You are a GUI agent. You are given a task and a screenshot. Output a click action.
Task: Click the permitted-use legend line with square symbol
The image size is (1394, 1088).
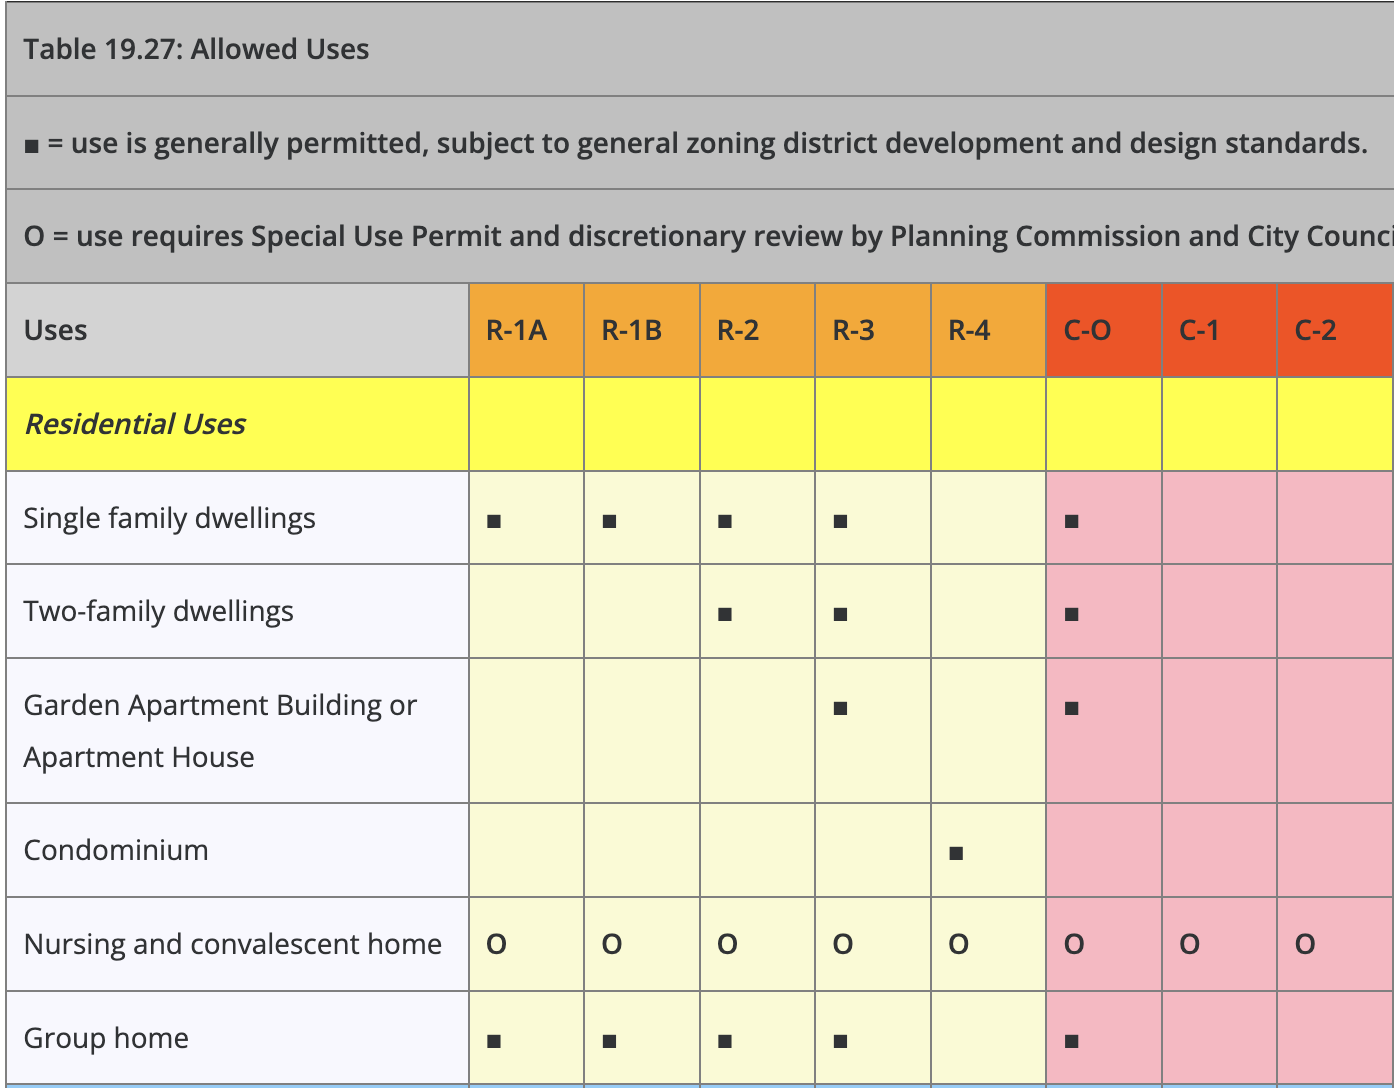point(695,143)
